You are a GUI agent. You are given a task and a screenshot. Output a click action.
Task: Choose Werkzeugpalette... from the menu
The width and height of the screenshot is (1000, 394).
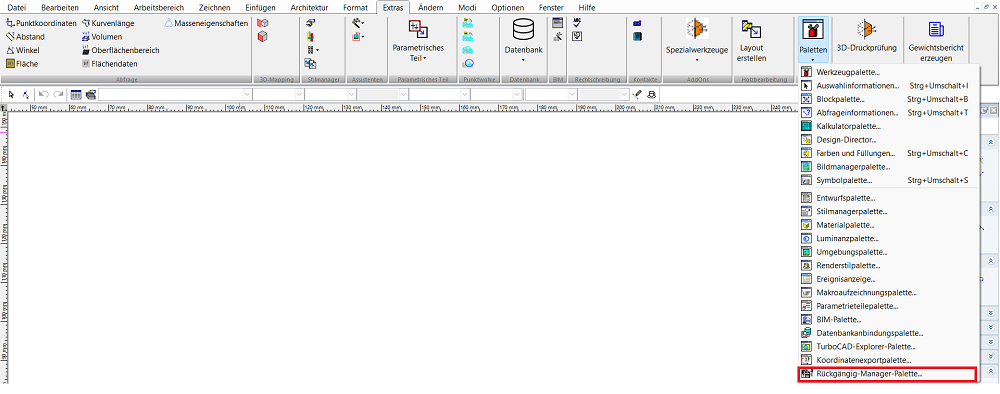(x=887, y=72)
